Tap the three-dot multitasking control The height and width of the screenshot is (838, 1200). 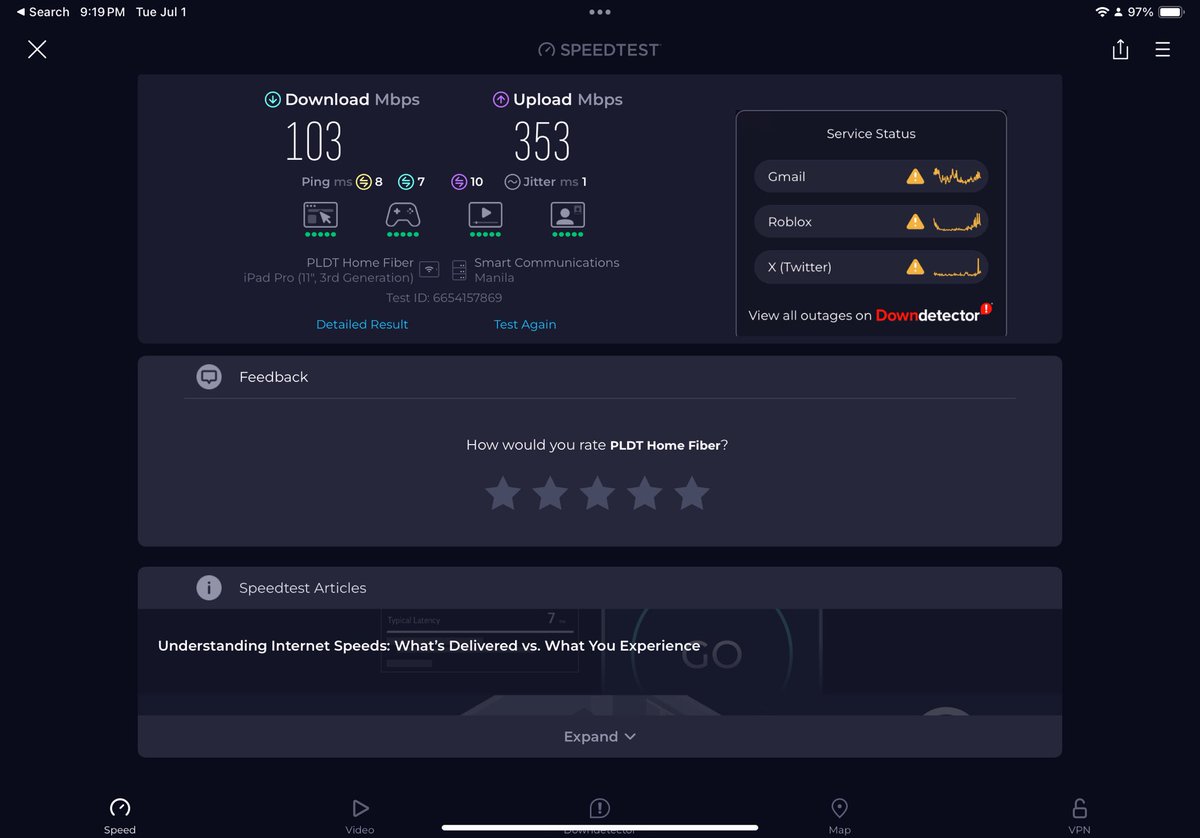pyautogui.click(x=600, y=12)
